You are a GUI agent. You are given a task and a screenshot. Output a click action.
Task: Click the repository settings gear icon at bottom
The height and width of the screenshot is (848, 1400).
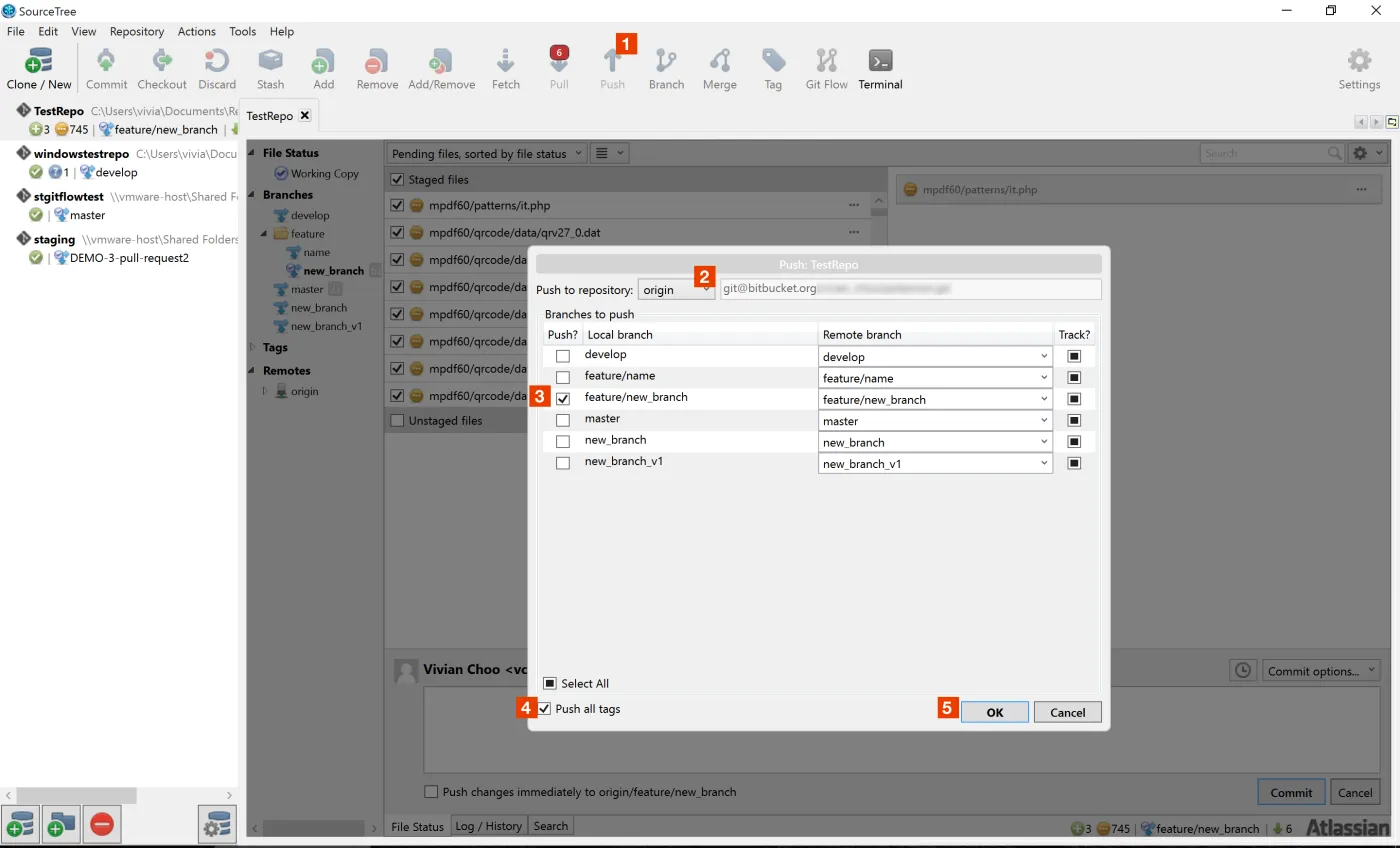(x=218, y=824)
